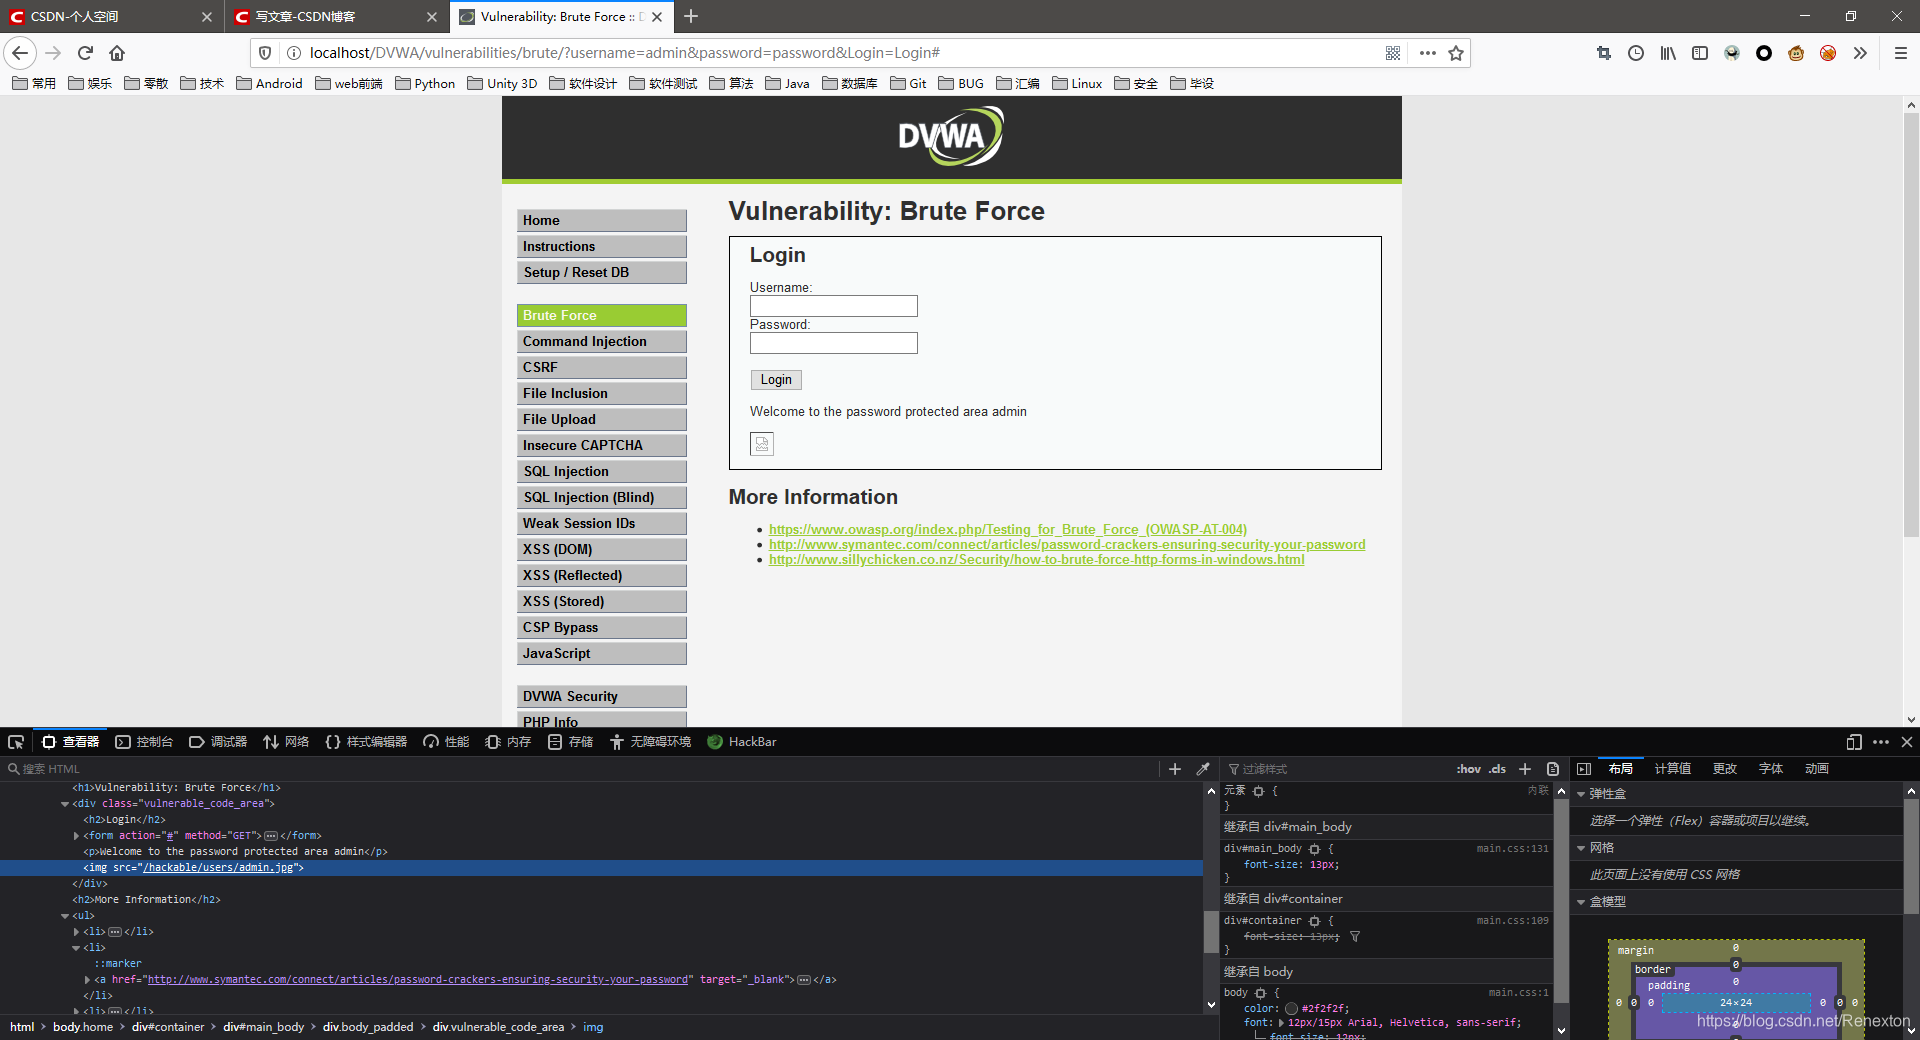Expand the form element node
Viewport: 1920px width, 1040px height.
77,836
